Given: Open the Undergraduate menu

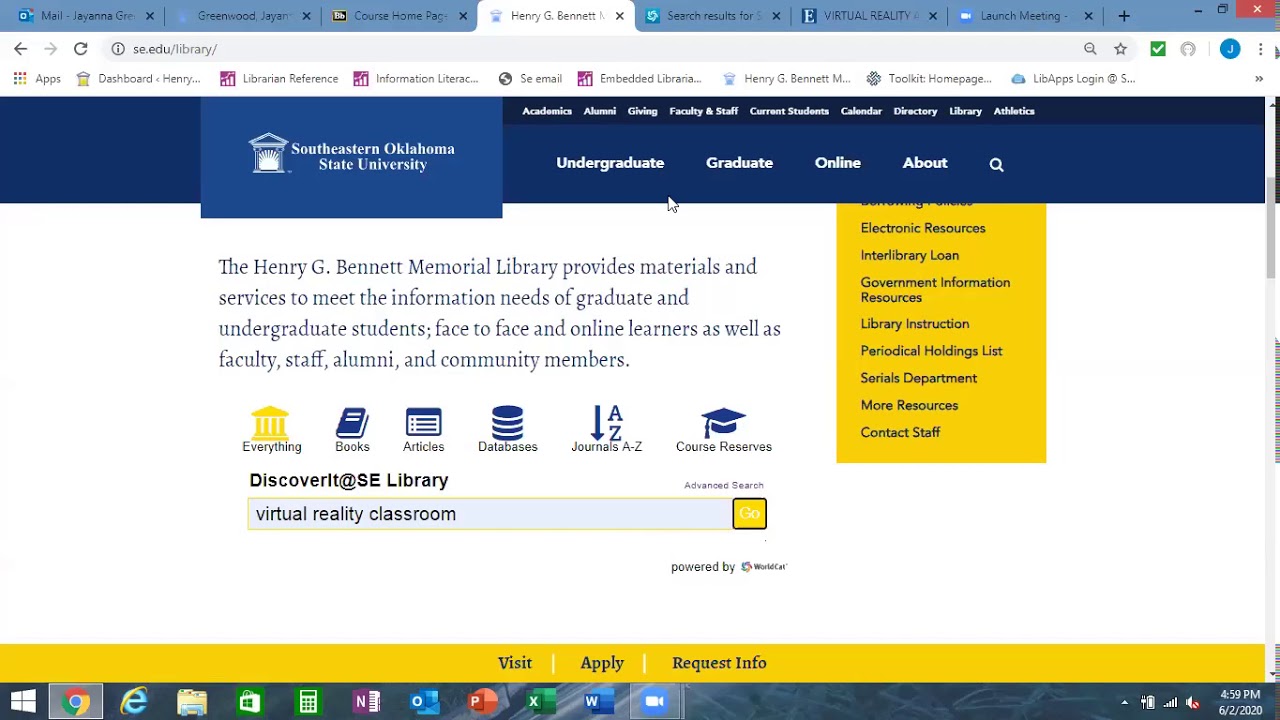Looking at the screenshot, I should 610,163.
